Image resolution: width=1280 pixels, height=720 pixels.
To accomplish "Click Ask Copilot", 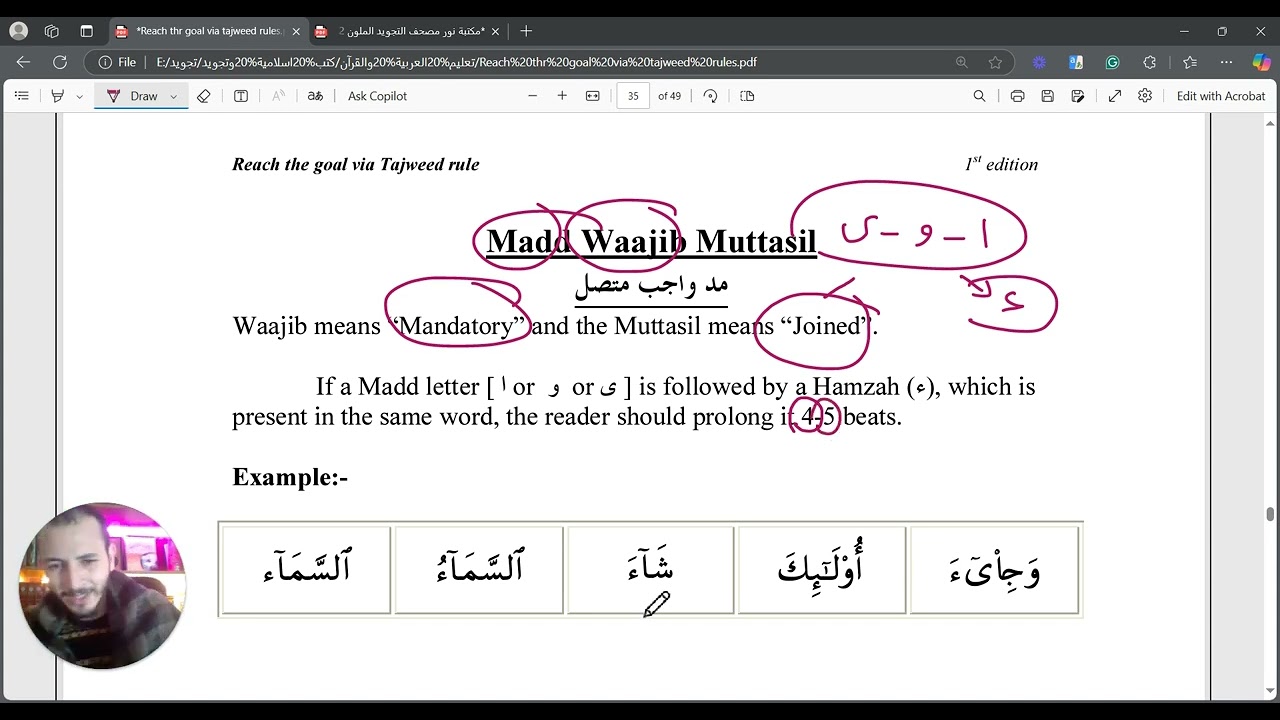I will tap(377, 96).
